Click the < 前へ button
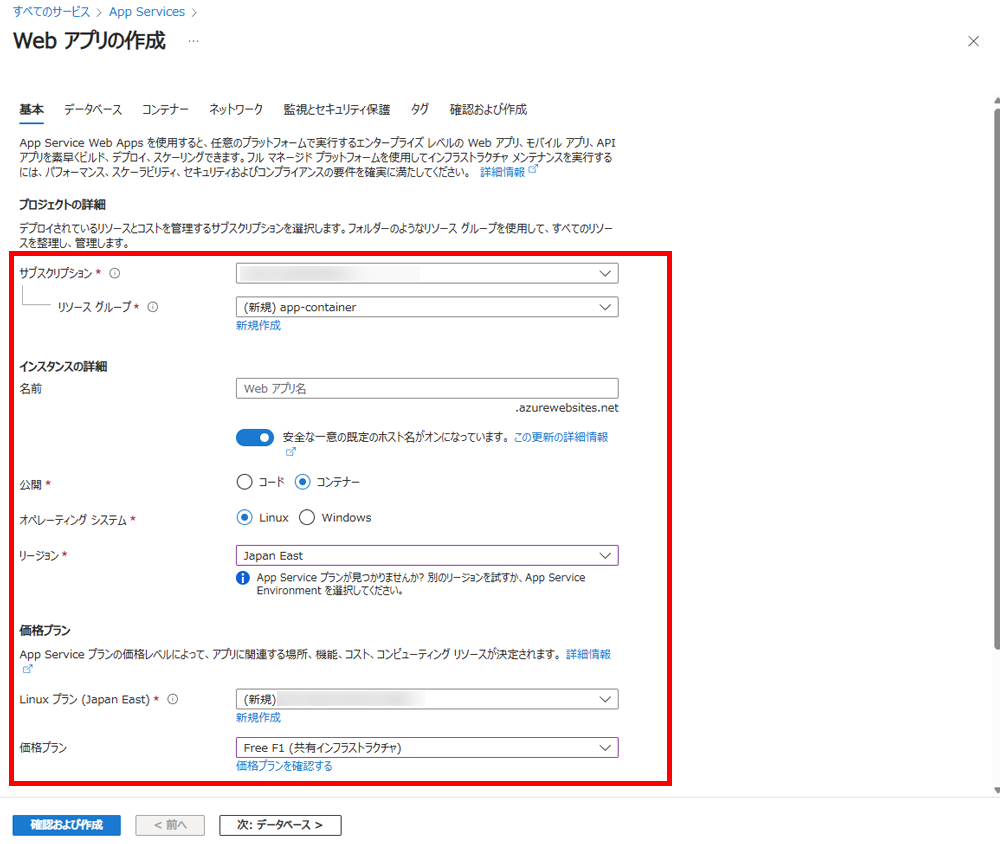 [x=170, y=825]
